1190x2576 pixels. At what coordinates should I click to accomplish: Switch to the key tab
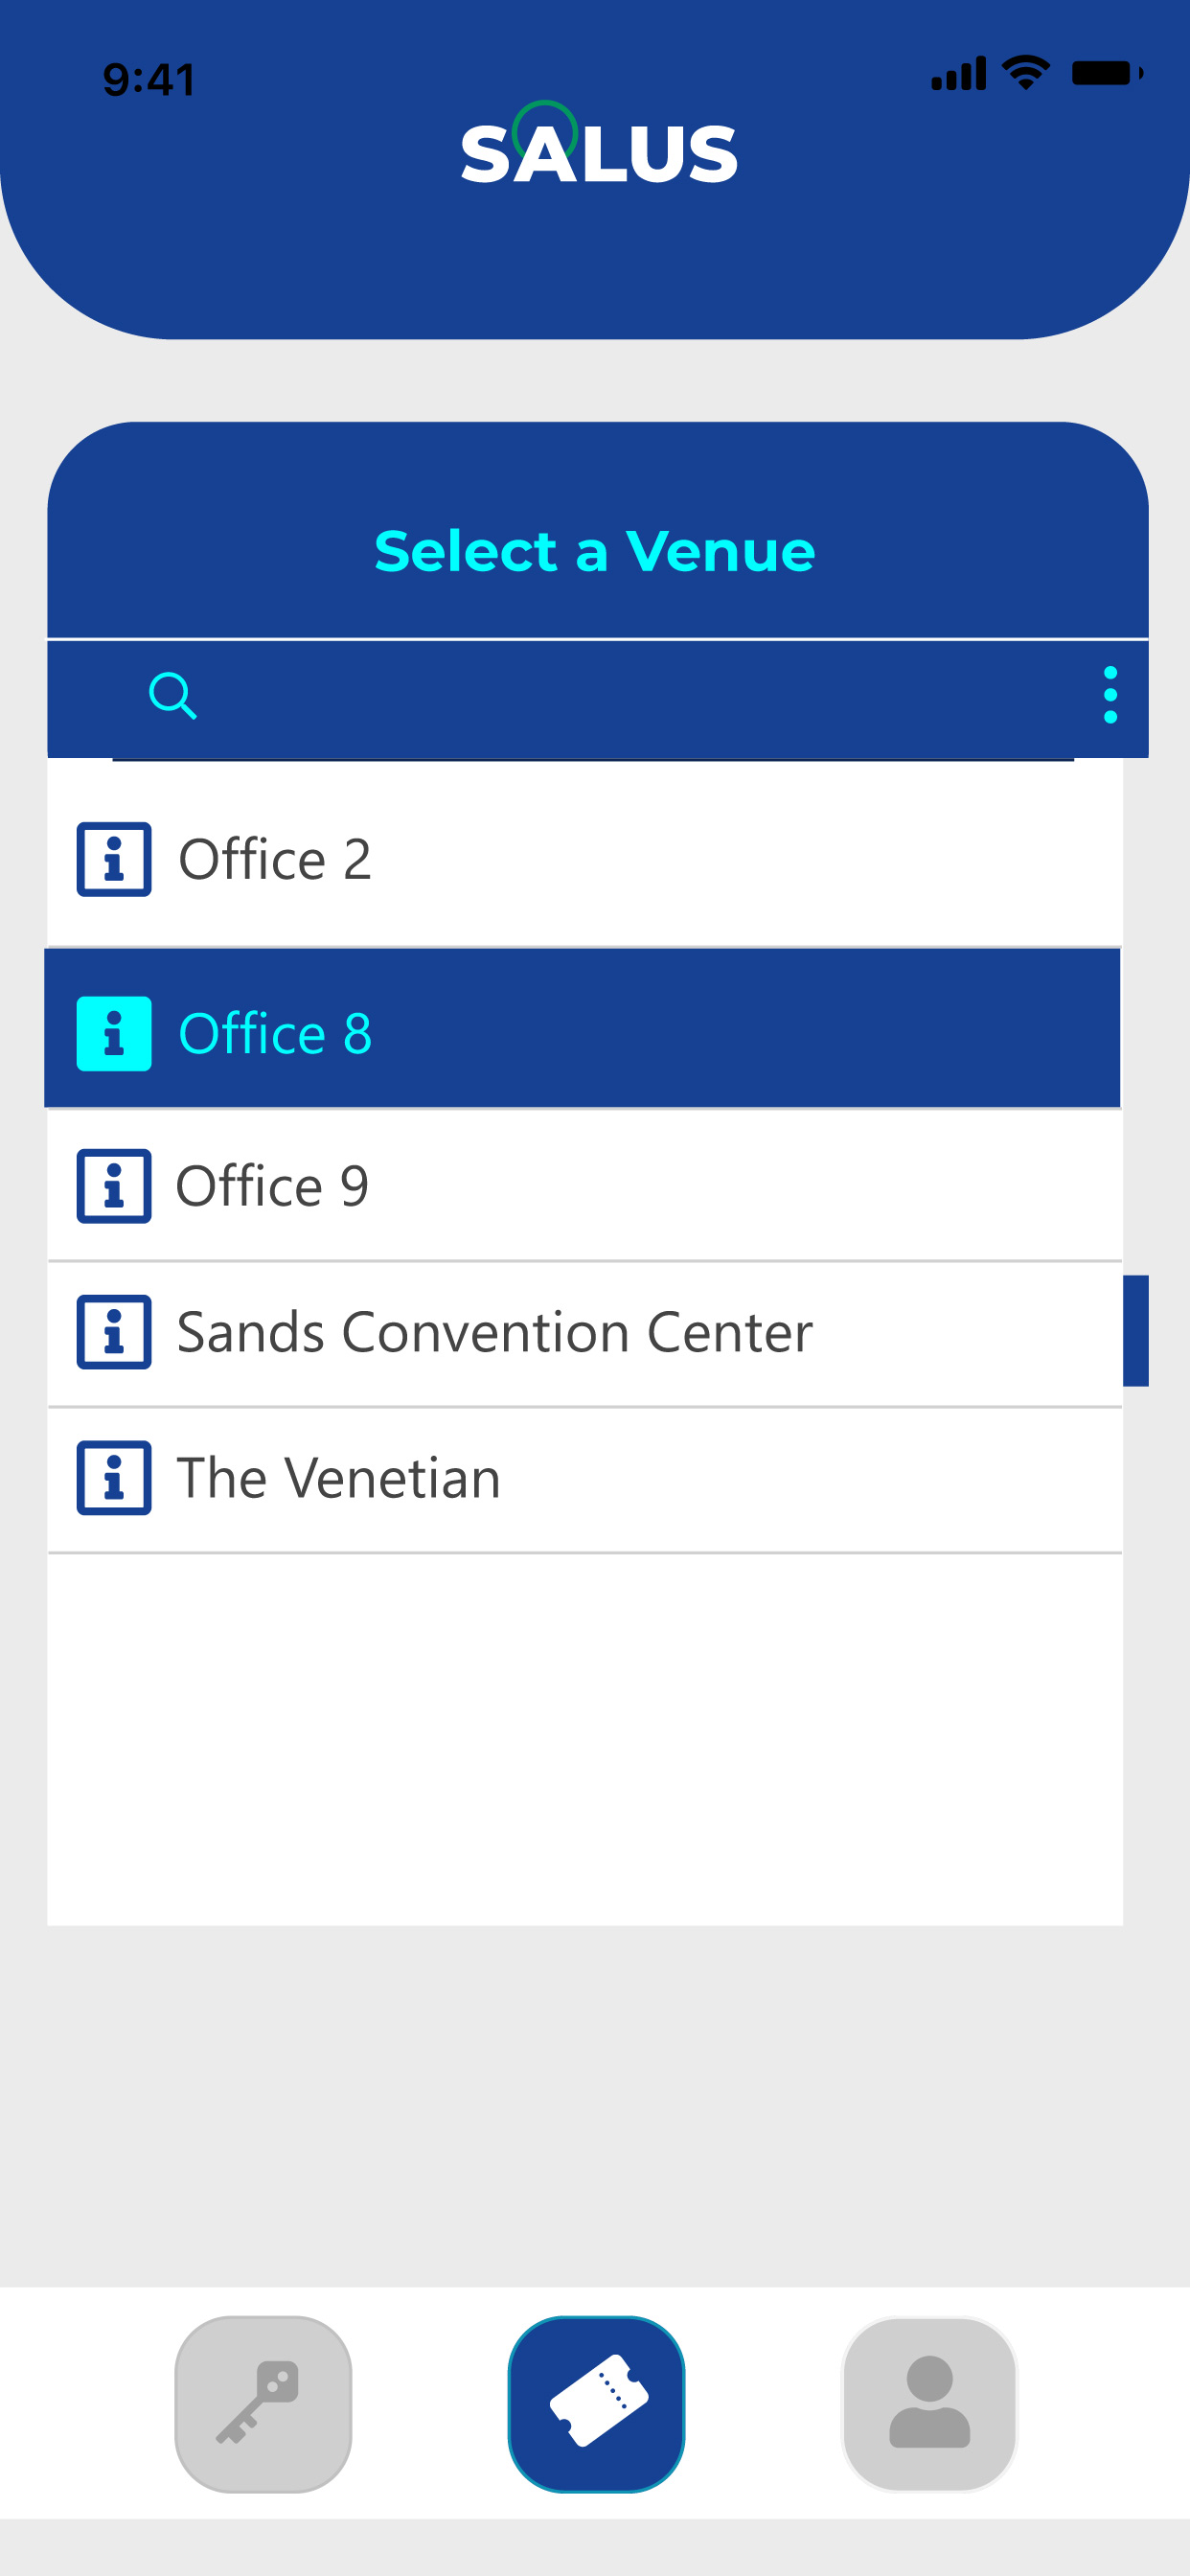click(263, 2403)
